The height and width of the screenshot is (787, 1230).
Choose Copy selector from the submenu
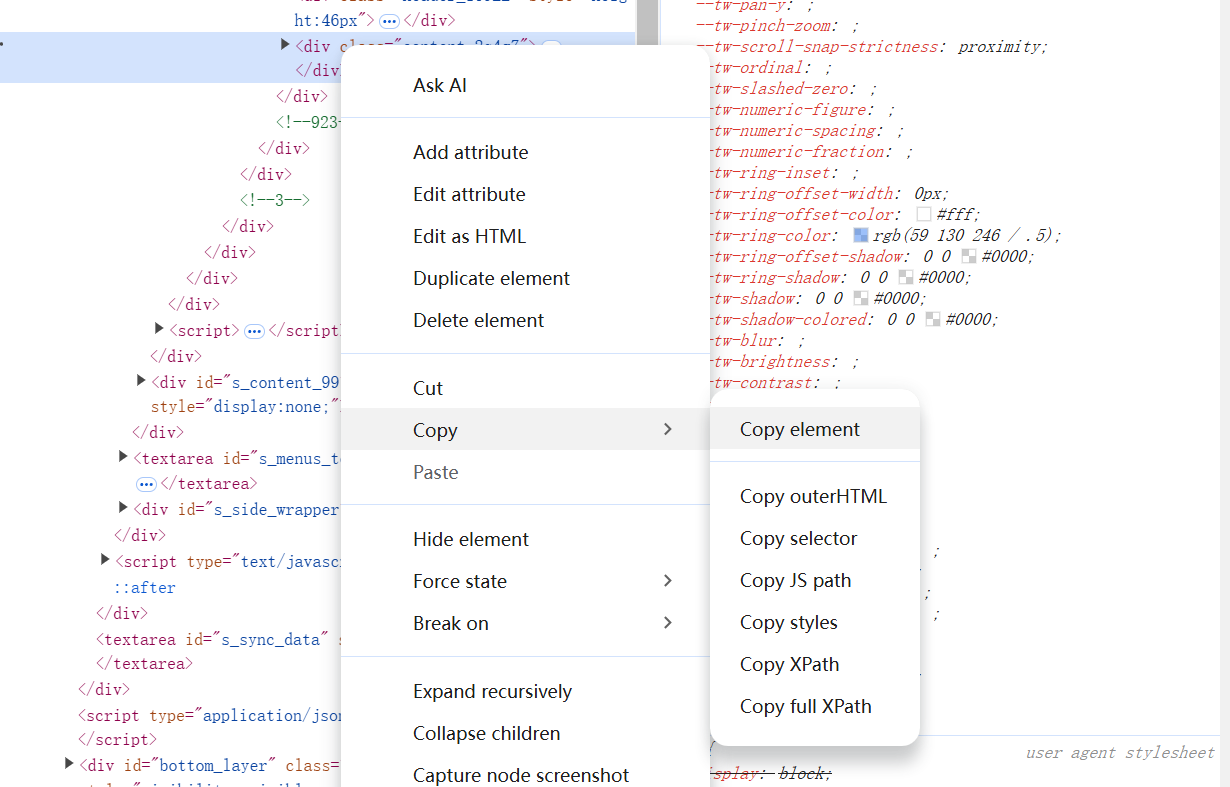tap(798, 539)
